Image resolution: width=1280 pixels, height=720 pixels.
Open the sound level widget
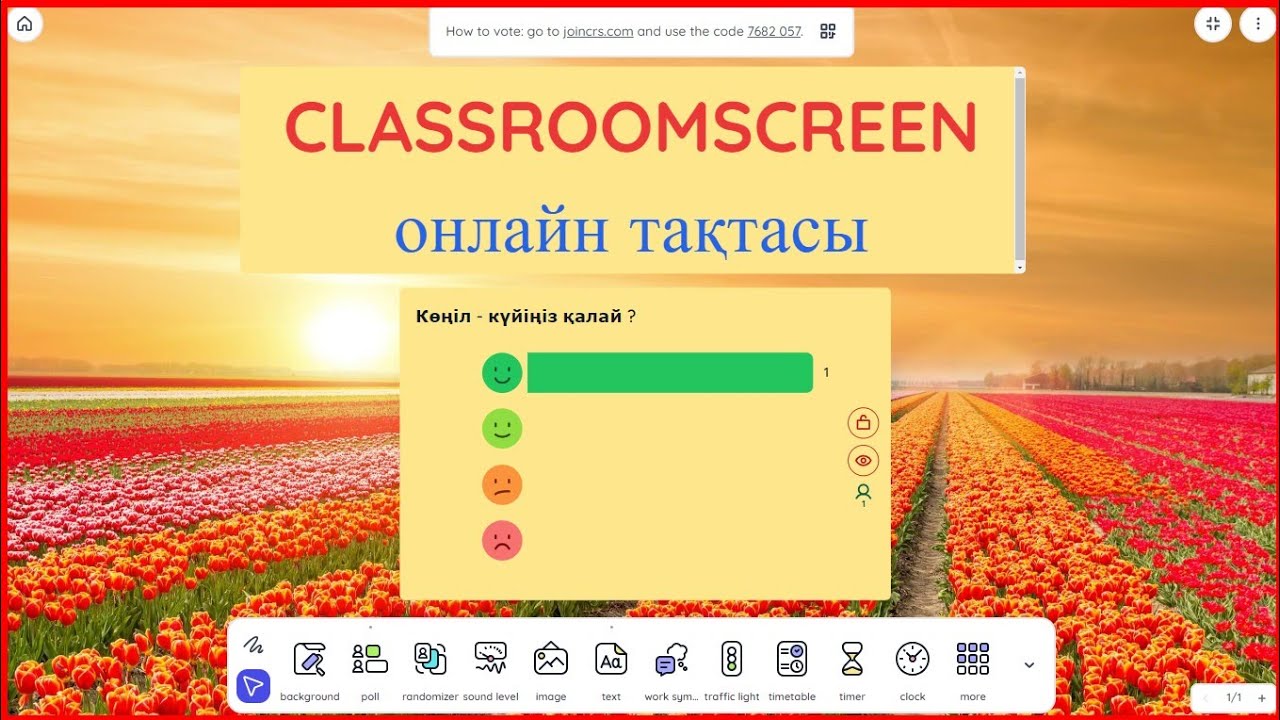tap(491, 671)
